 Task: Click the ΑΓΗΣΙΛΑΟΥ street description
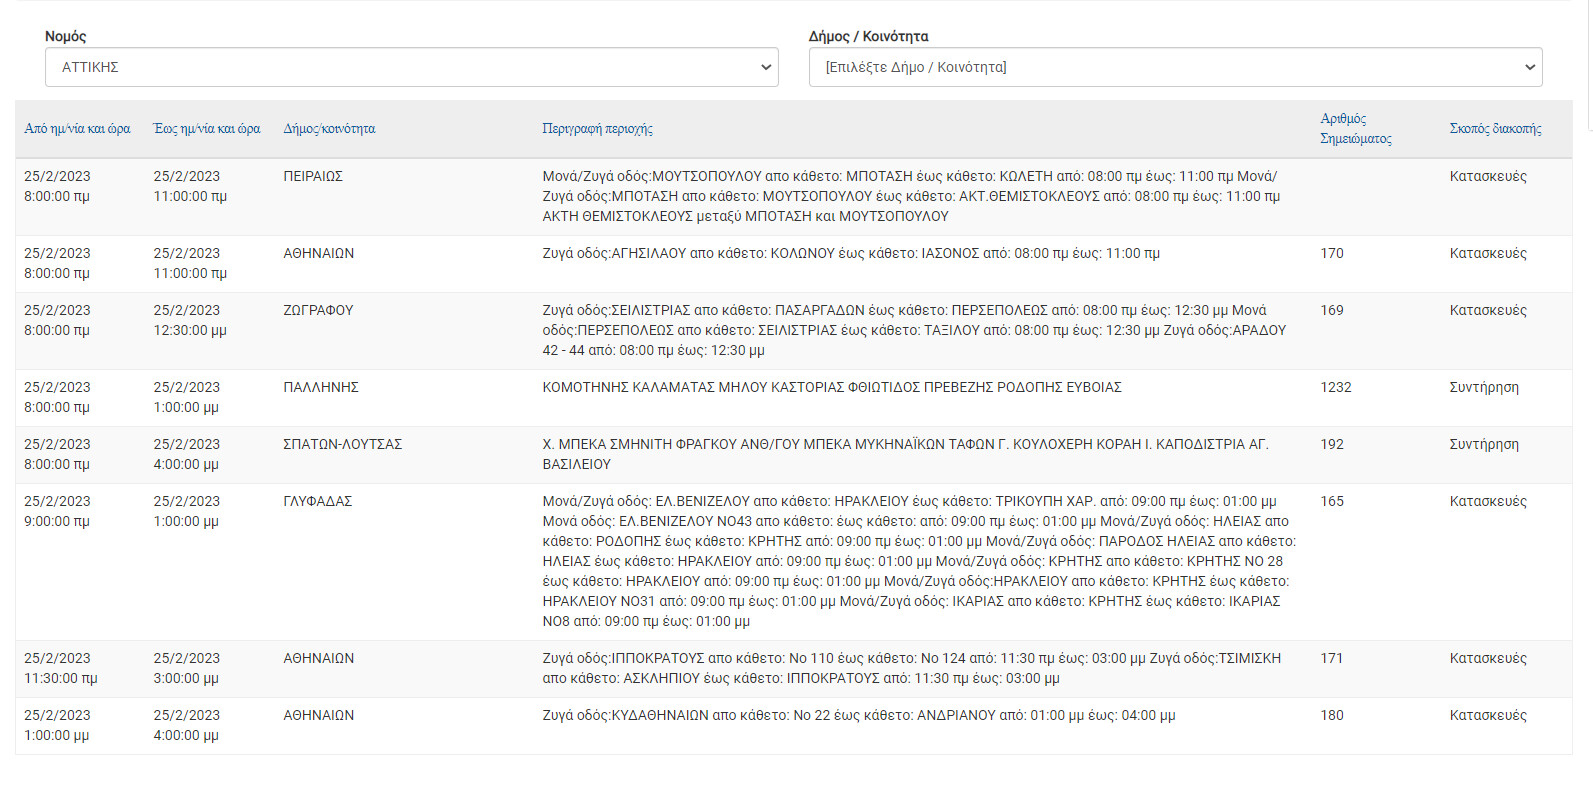pyautogui.click(x=851, y=253)
